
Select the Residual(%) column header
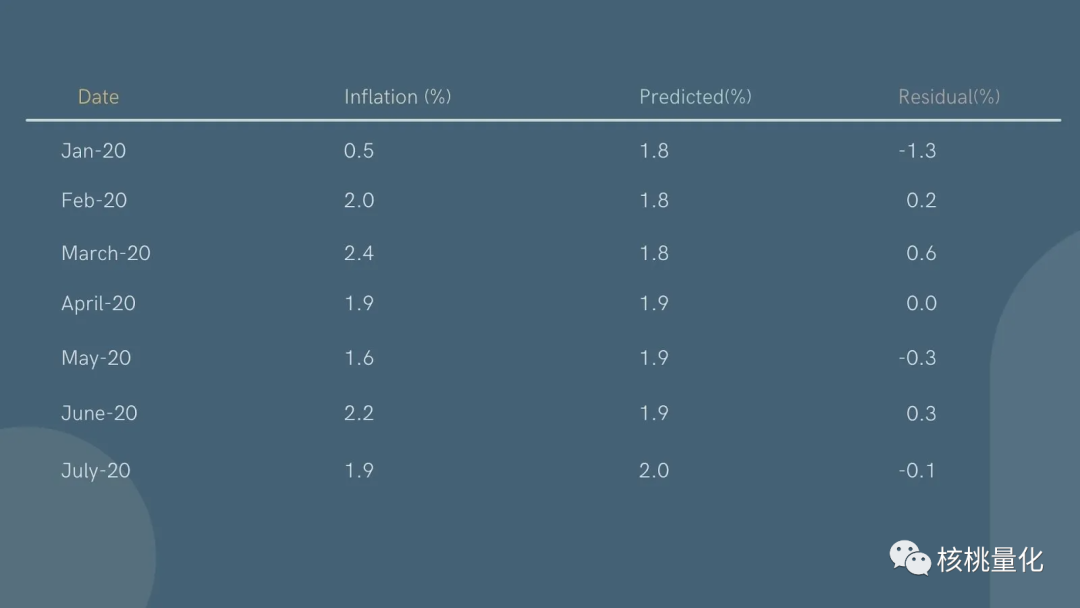coord(948,96)
